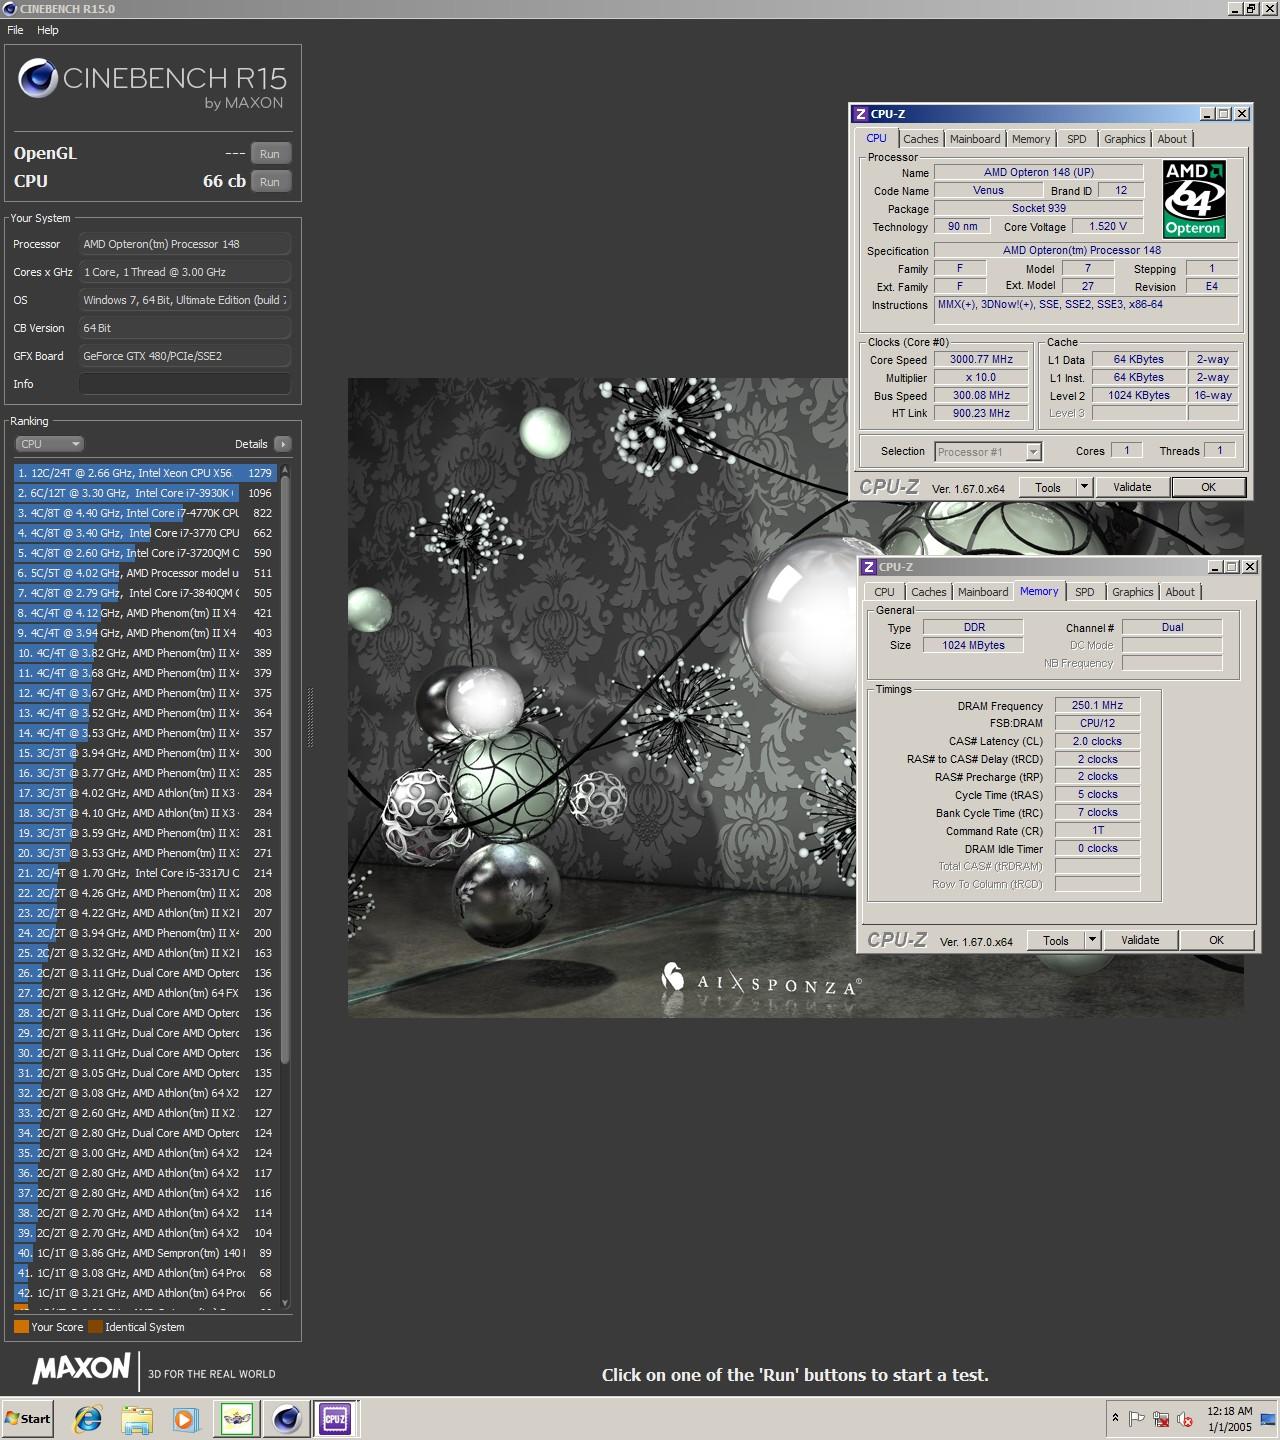The image size is (1280, 1440).
Task: Select ranking entry 3 Core i7-4770K
Action: click(x=145, y=513)
